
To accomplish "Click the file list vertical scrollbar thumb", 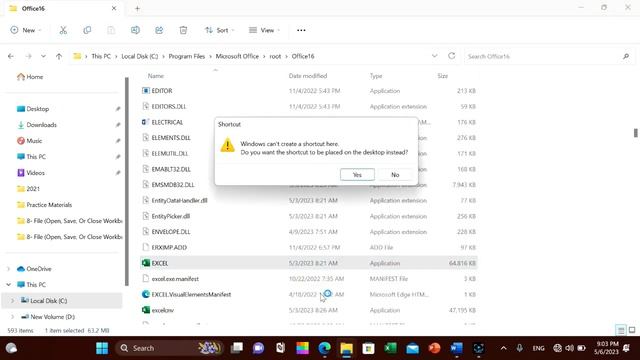I will 636,133.
